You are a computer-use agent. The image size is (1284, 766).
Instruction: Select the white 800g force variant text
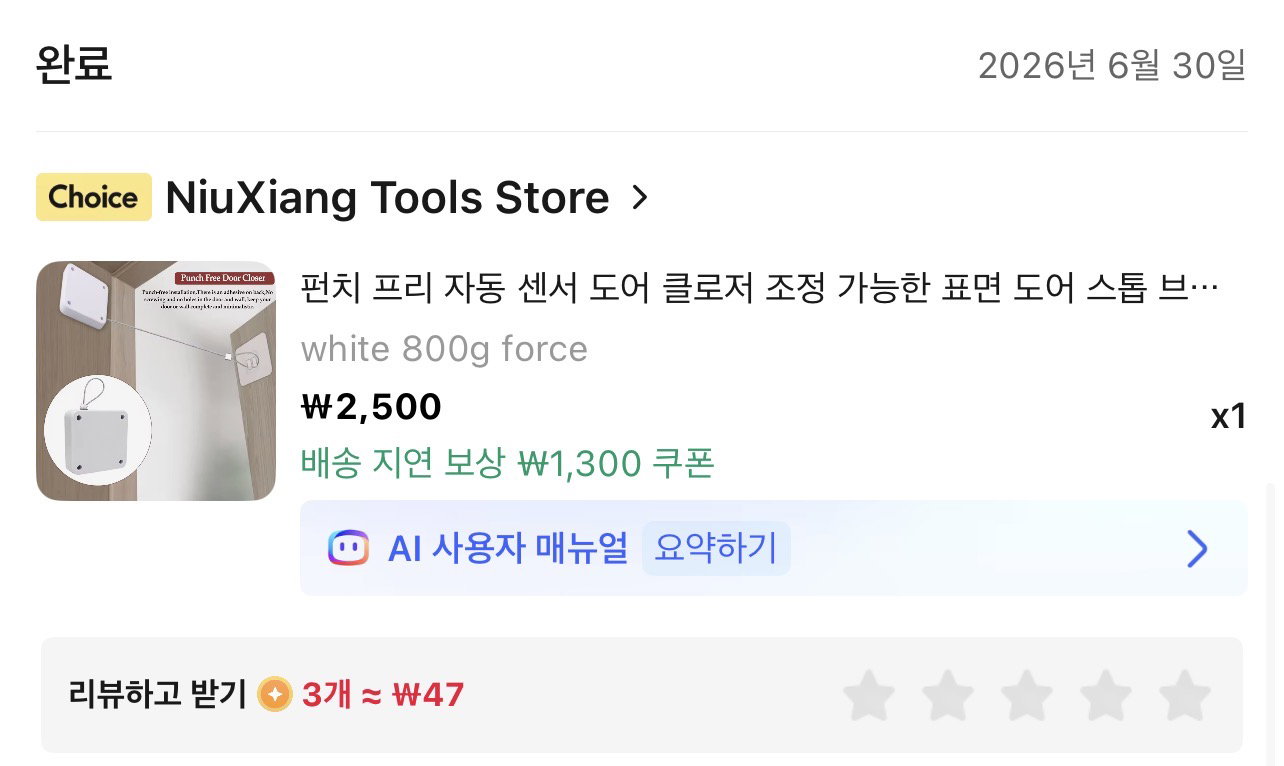444,349
